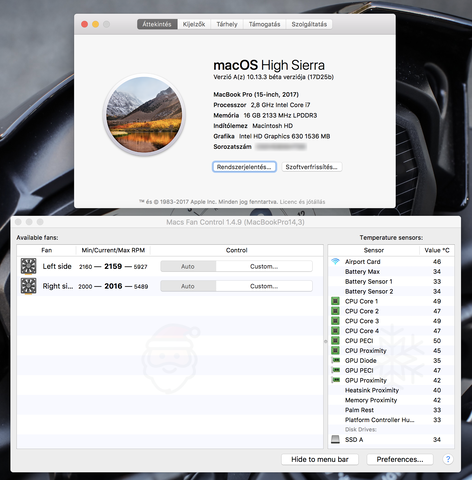Image resolution: width=472 pixels, height=480 pixels.
Task: Click the Rendszerjelentés button
Action: coord(244,167)
